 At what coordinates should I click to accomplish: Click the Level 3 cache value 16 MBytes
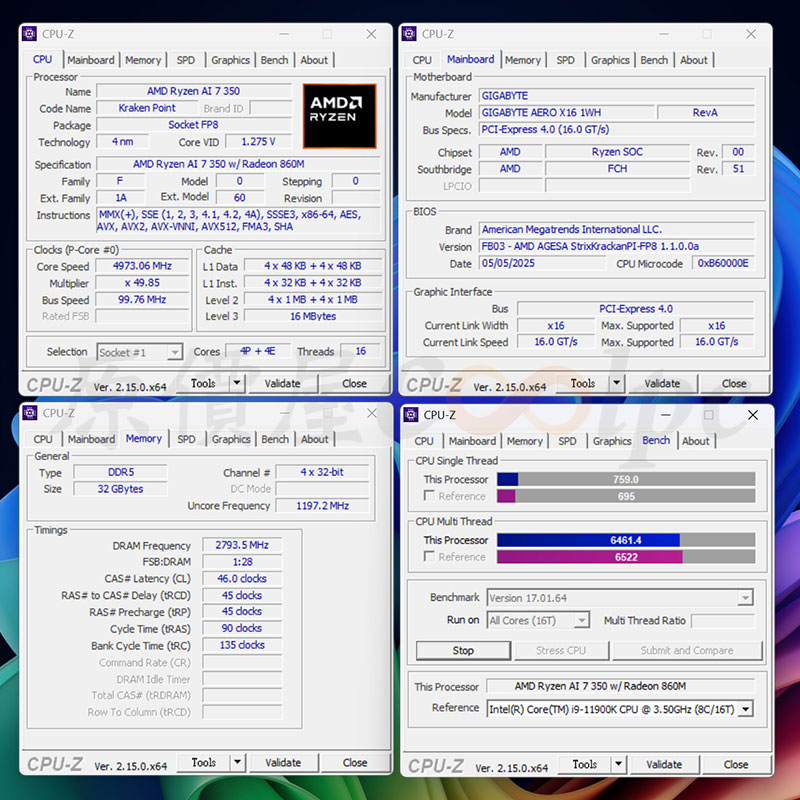[x=313, y=316]
